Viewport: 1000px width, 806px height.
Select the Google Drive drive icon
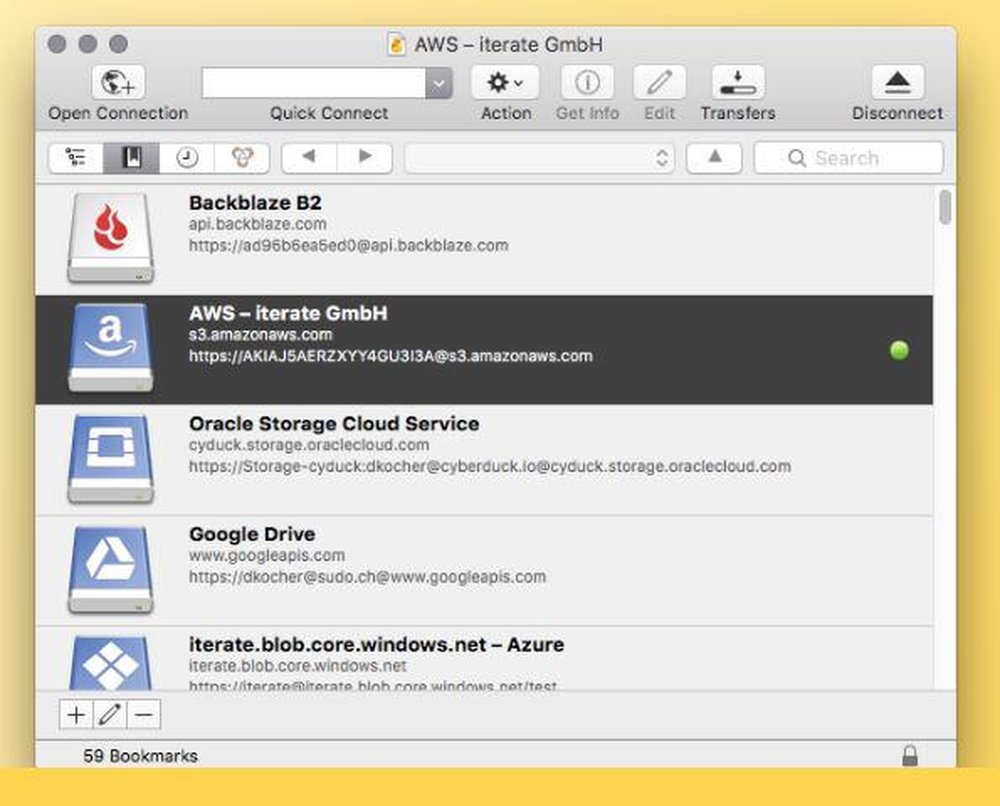pos(111,569)
